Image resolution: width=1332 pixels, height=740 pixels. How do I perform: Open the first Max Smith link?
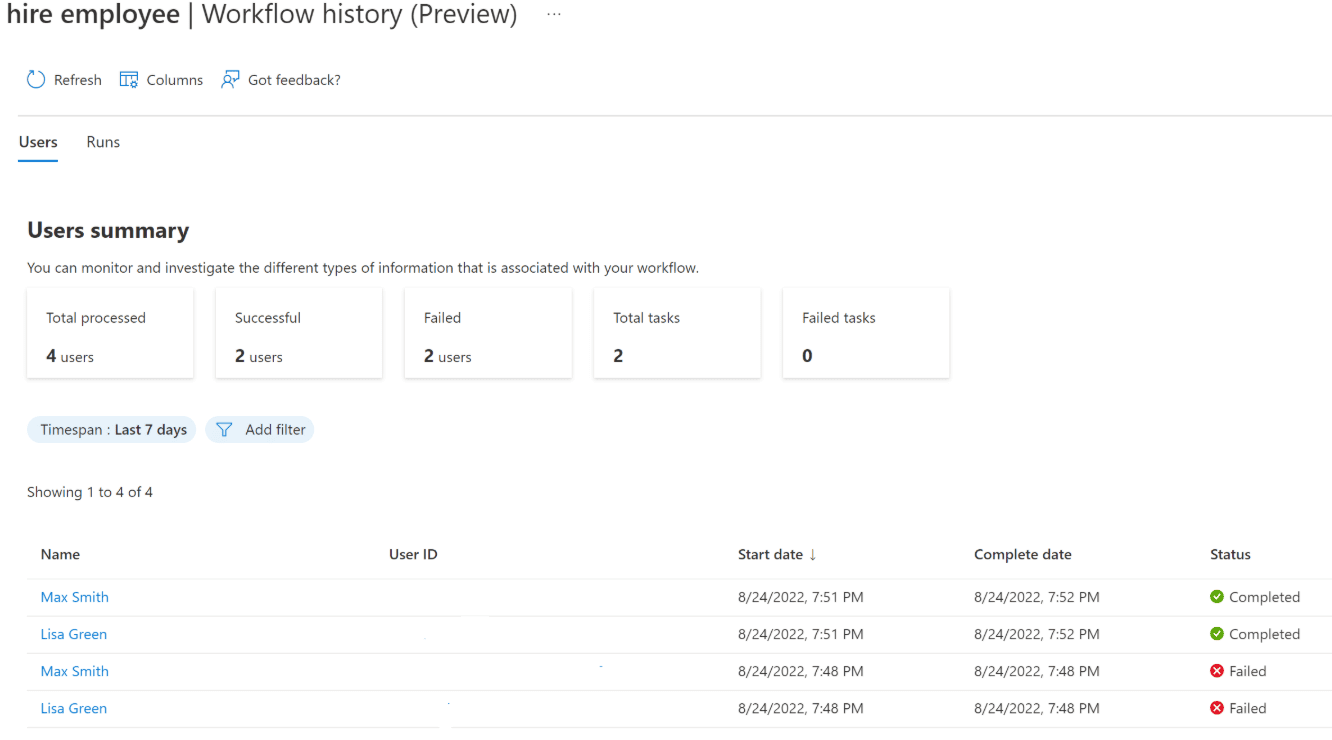pyautogui.click(x=75, y=597)
